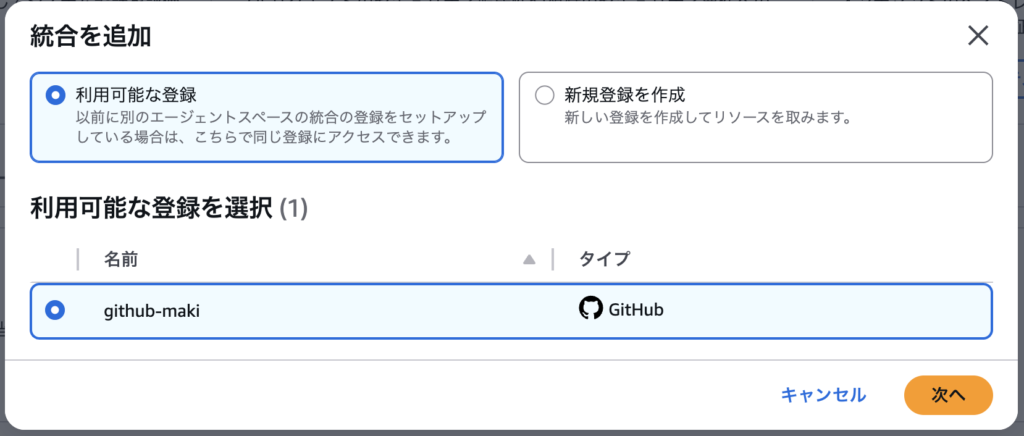The image size is (1024, 436).
Task: Click the GitHub type label text
Action: [636, 310]
